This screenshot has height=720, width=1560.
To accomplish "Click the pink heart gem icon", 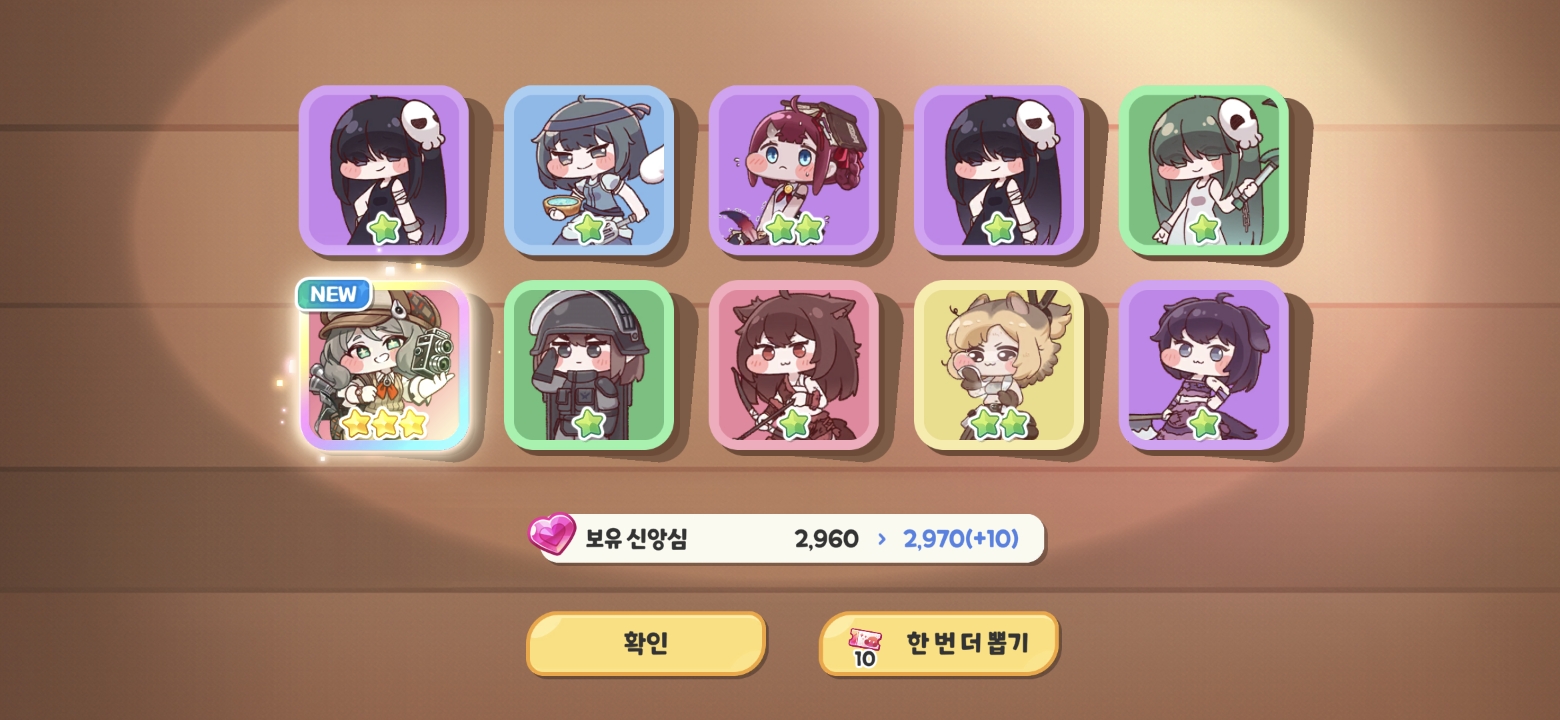I will (x=552, y=534).
